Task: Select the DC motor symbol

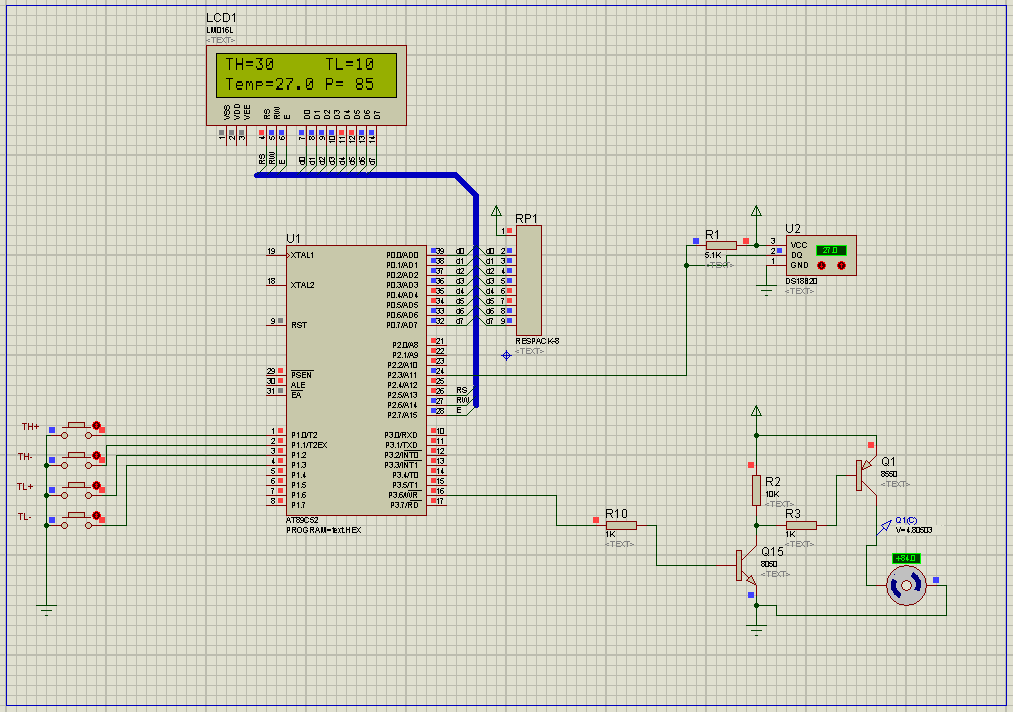Action: point(907,585)
